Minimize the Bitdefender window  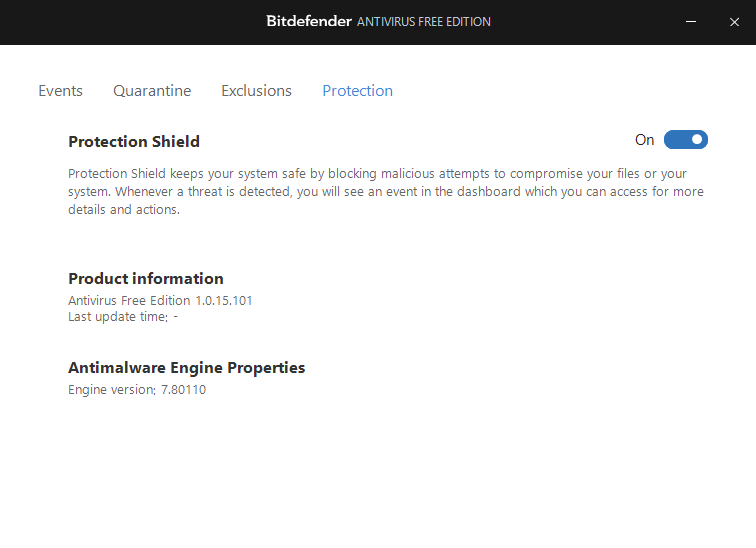(x=691, y=22)
